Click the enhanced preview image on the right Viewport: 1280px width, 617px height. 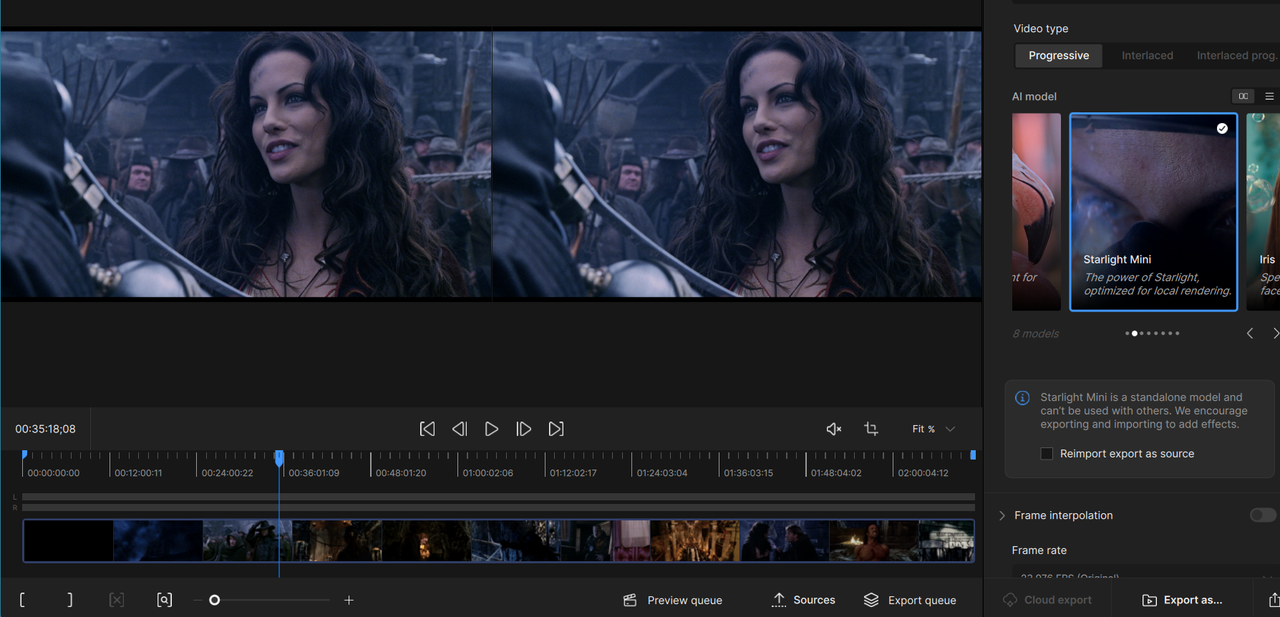click(737, 164)
